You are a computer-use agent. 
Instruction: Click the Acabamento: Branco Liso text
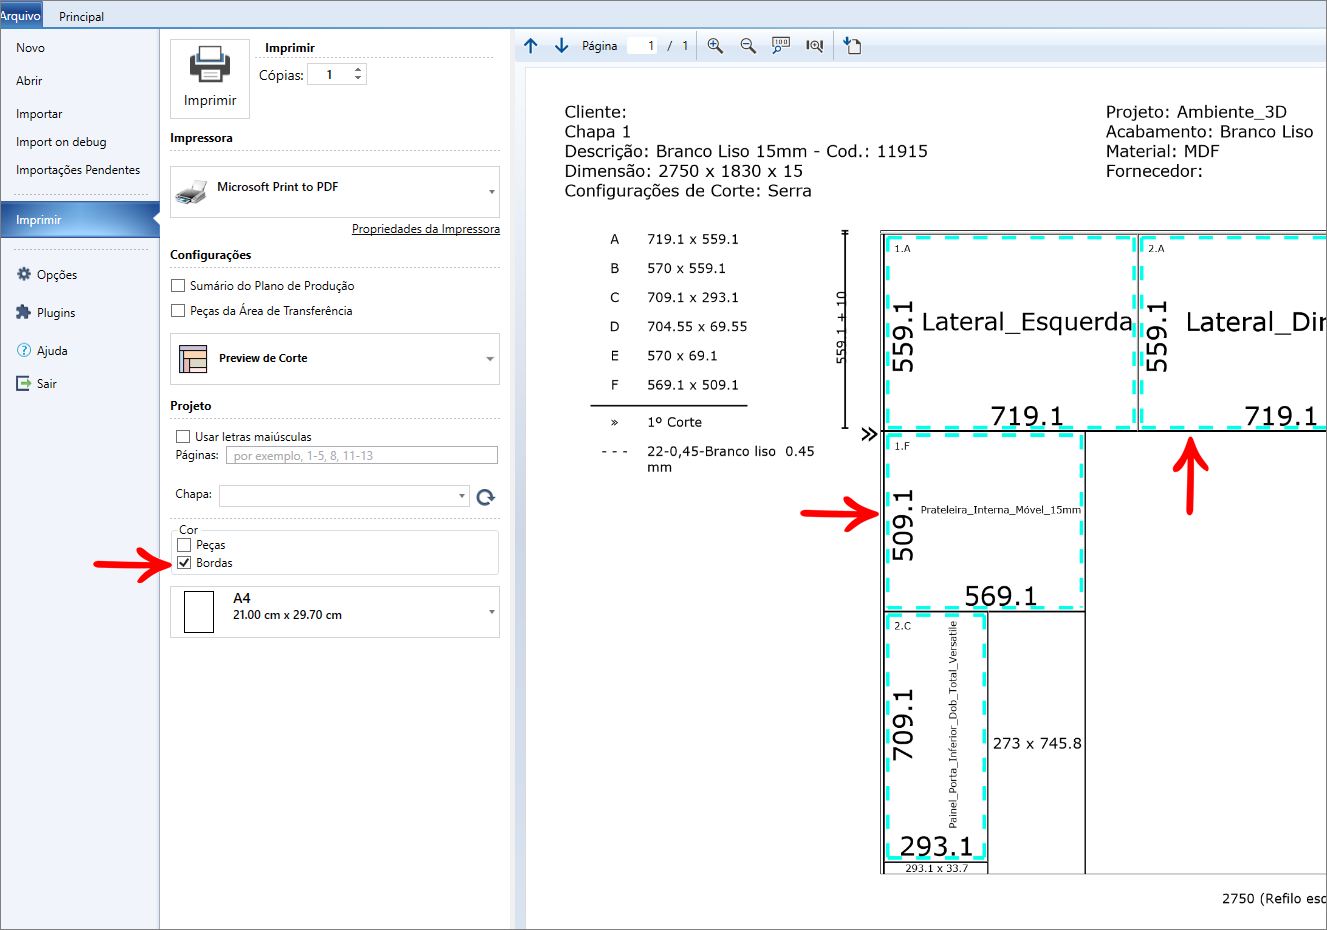tap(1209, 132)
